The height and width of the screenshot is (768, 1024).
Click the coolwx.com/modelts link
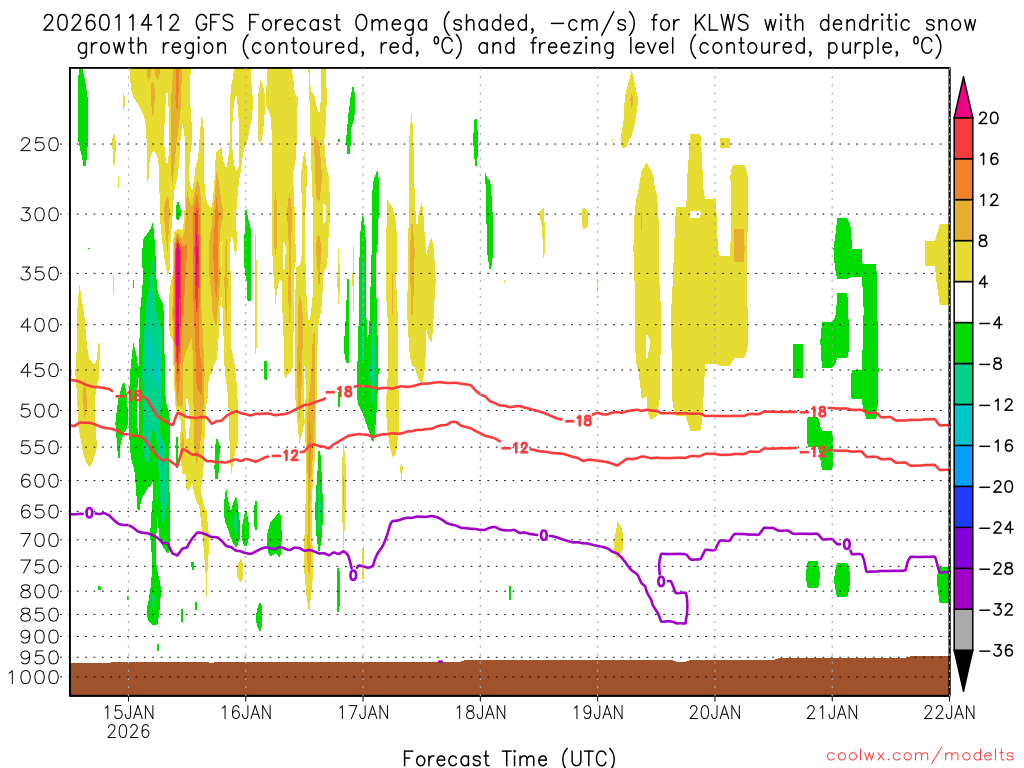pos(920,756)
